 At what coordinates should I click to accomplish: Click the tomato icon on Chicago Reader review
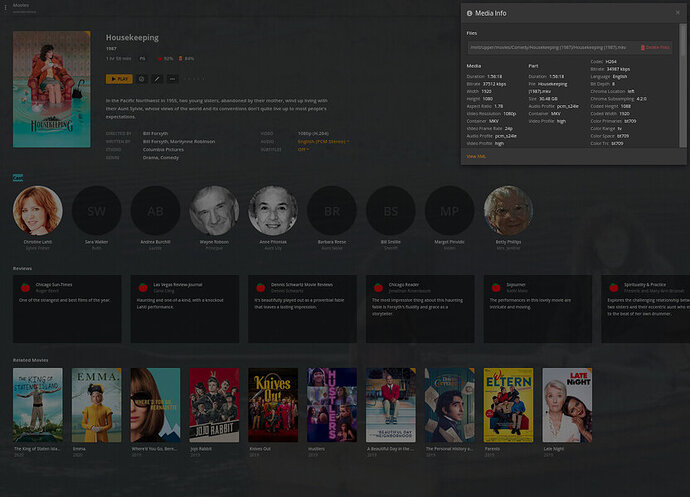click(378, 287)
